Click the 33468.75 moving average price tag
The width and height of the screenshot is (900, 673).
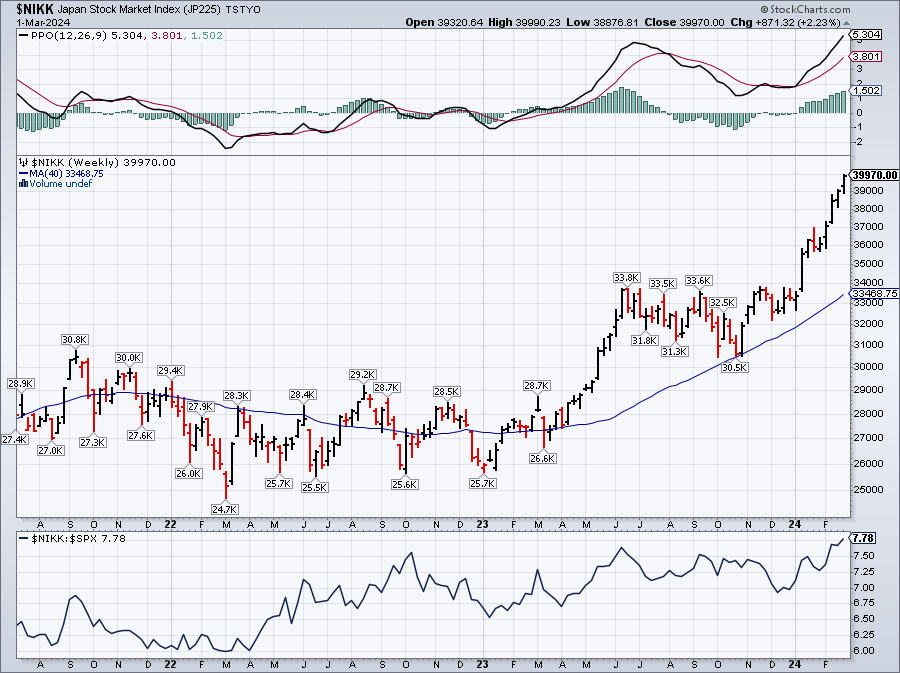tap(875, 293)
